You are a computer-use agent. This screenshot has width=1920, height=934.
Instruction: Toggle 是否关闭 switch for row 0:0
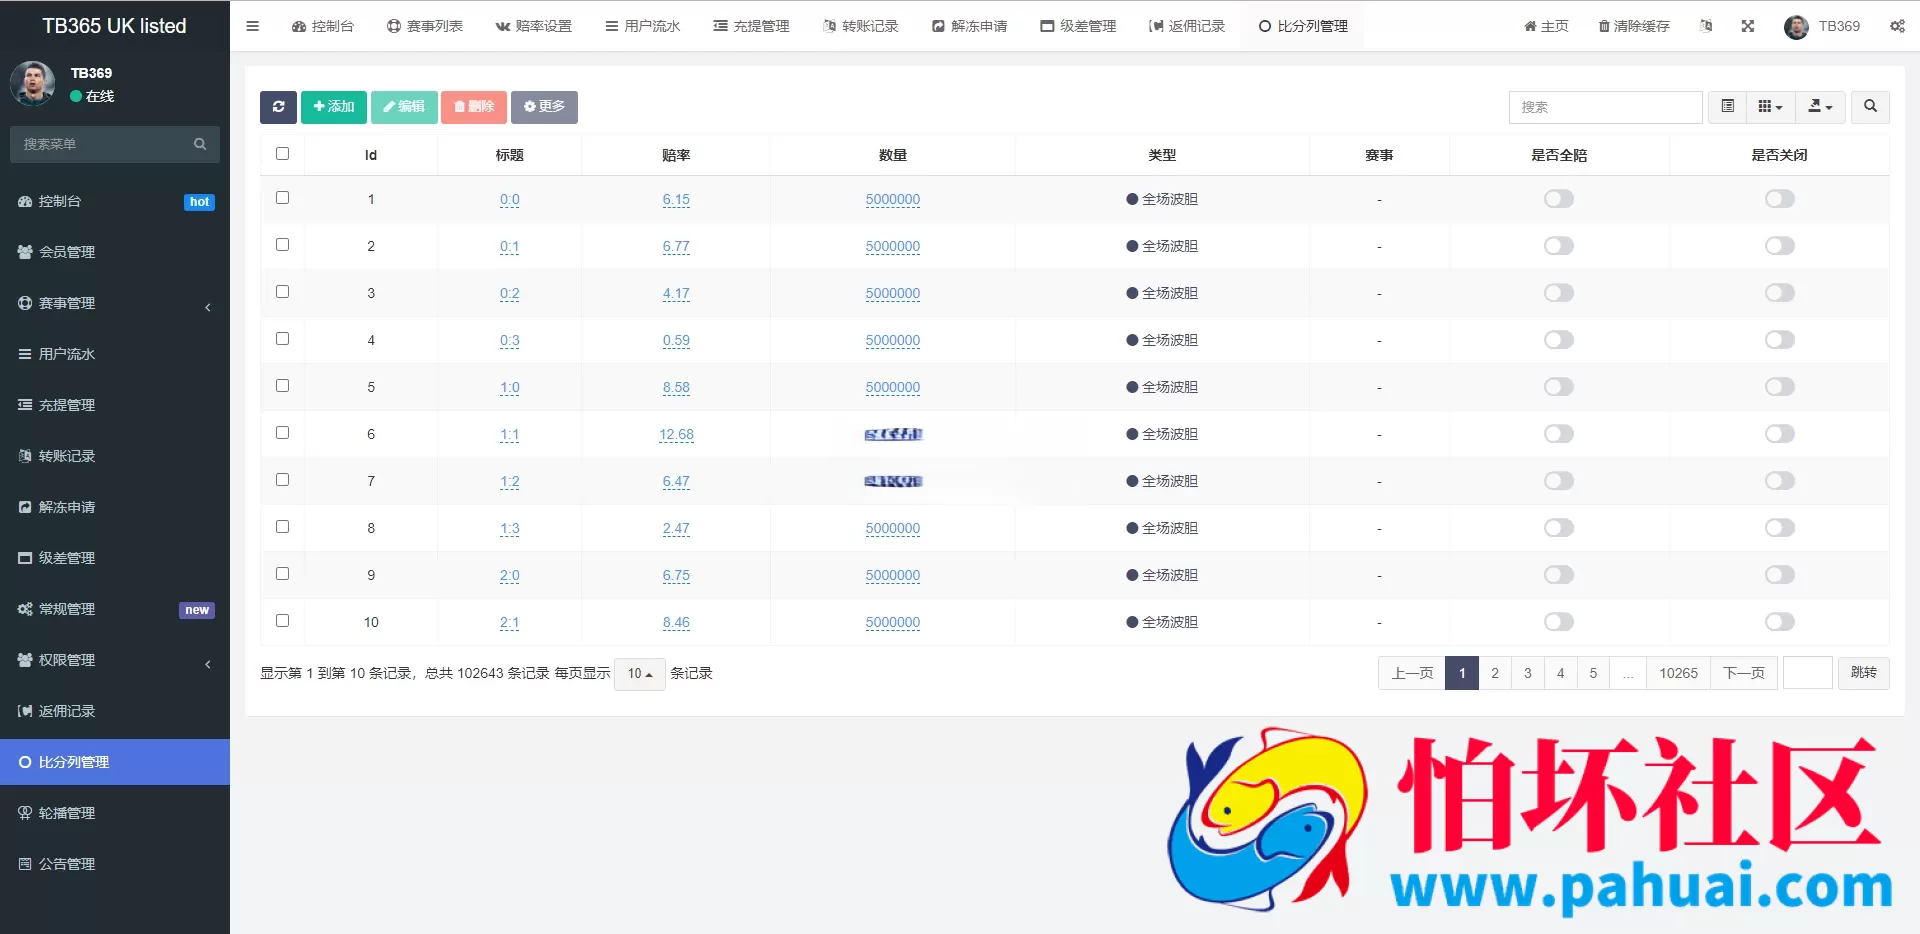(x=1779, y=199)
